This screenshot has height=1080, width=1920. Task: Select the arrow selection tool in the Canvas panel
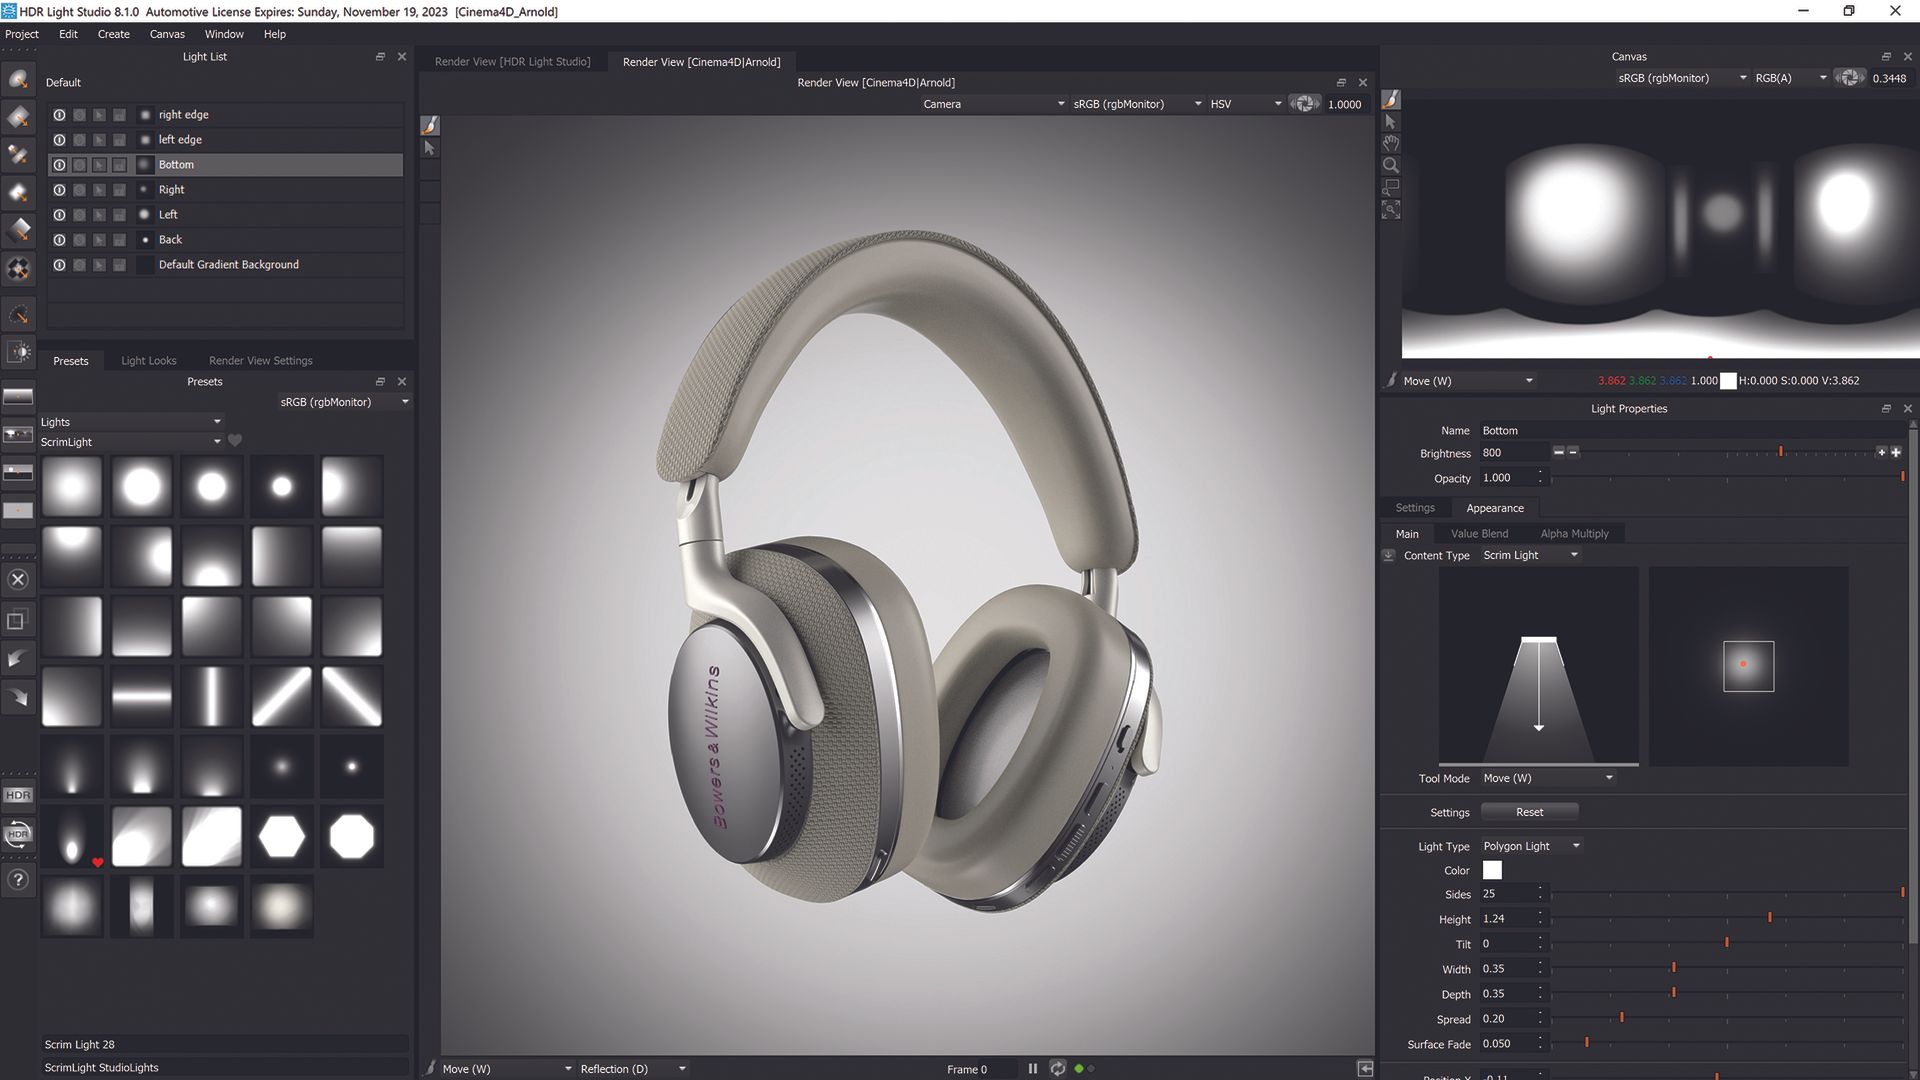click(x=1391, y=121)
